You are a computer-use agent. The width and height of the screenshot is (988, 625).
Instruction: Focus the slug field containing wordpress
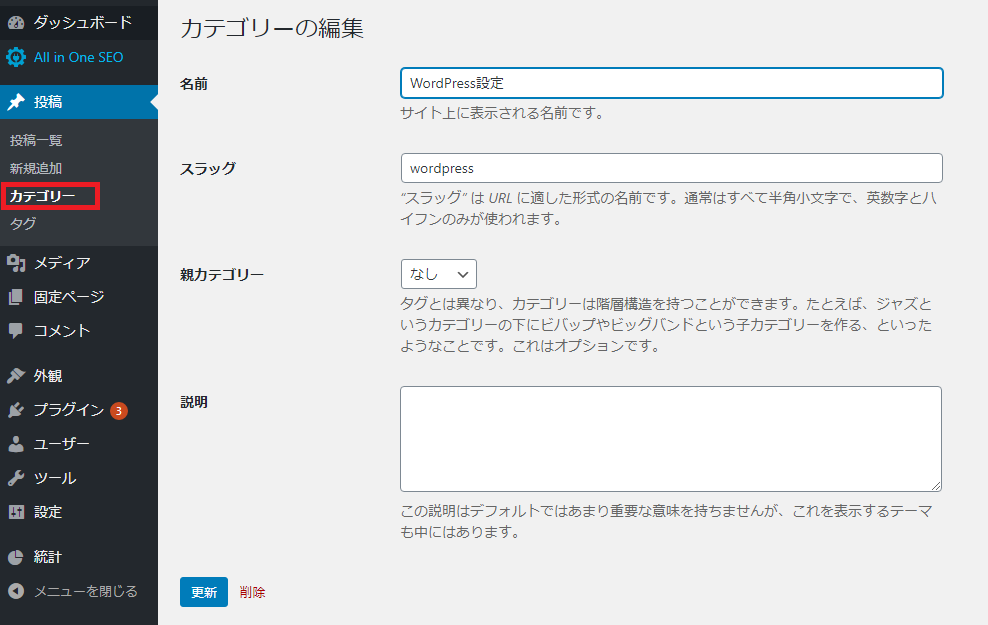(x=672, y=168)
